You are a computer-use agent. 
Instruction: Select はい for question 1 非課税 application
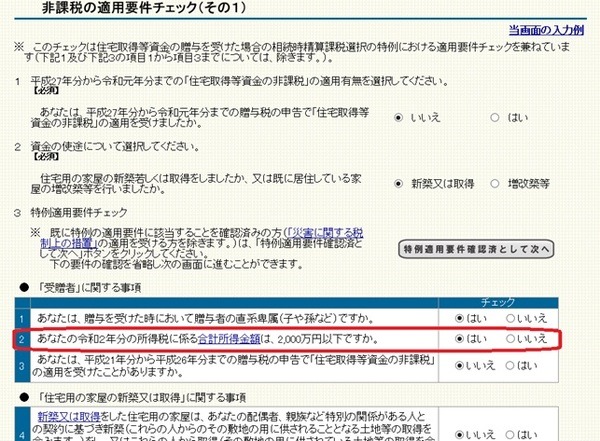pos(495,118)
